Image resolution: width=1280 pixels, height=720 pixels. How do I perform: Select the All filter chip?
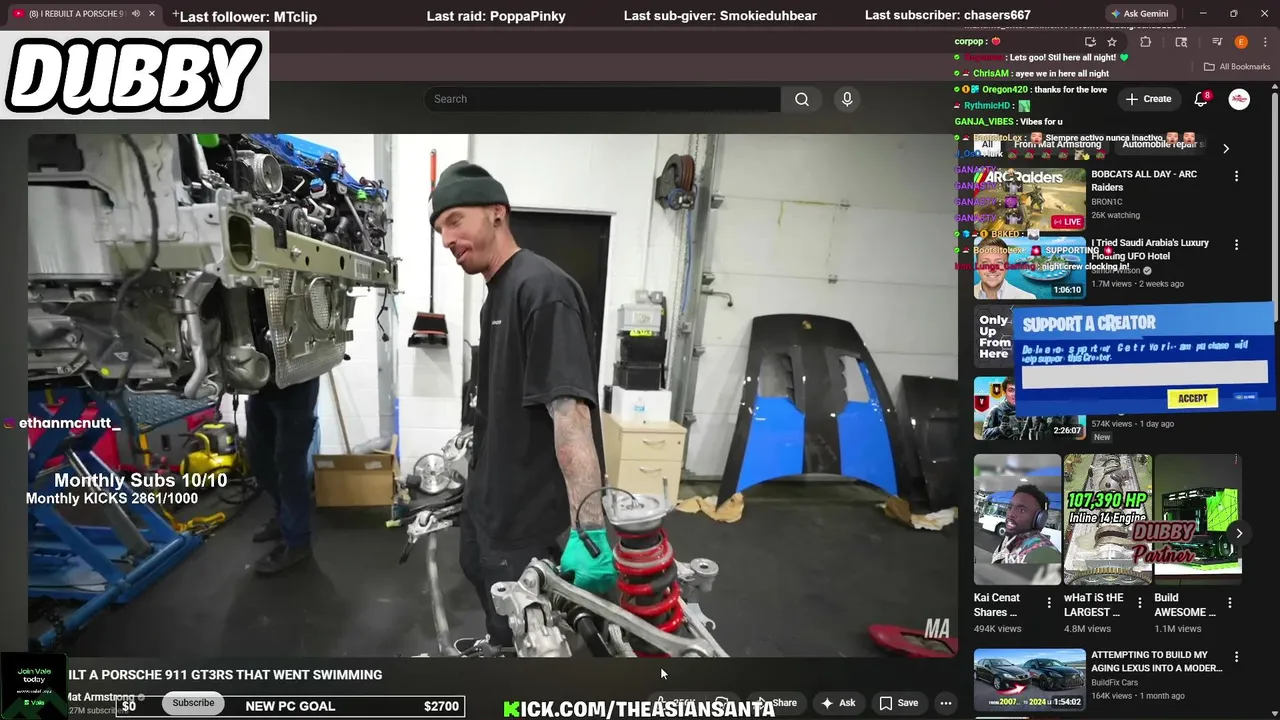coord(987,145)
